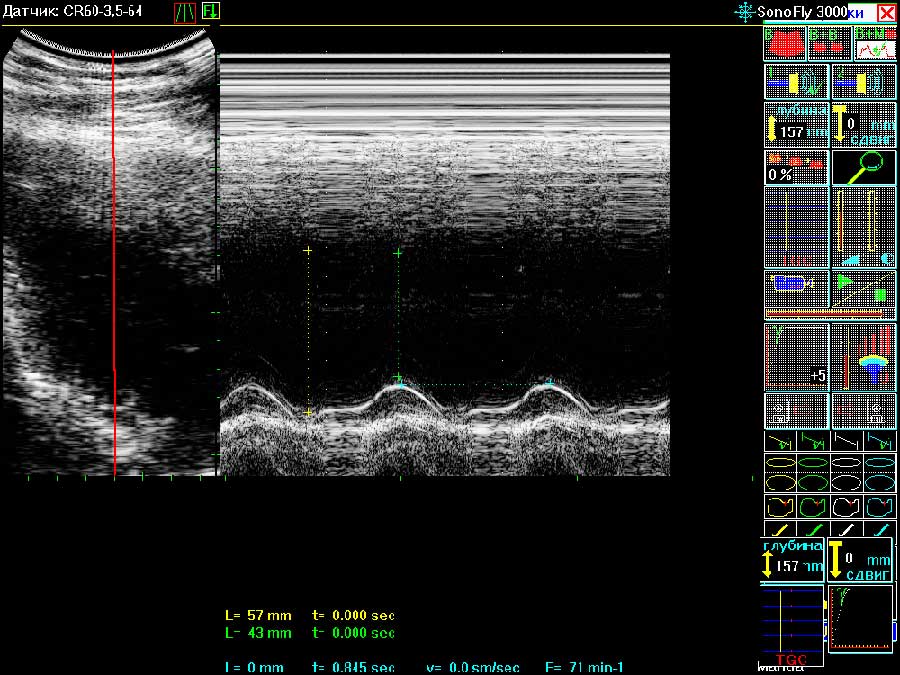Change the 0 % percentage control
Image resolution: width=900 pixels, height=675 pixels.
coord(796,167)
